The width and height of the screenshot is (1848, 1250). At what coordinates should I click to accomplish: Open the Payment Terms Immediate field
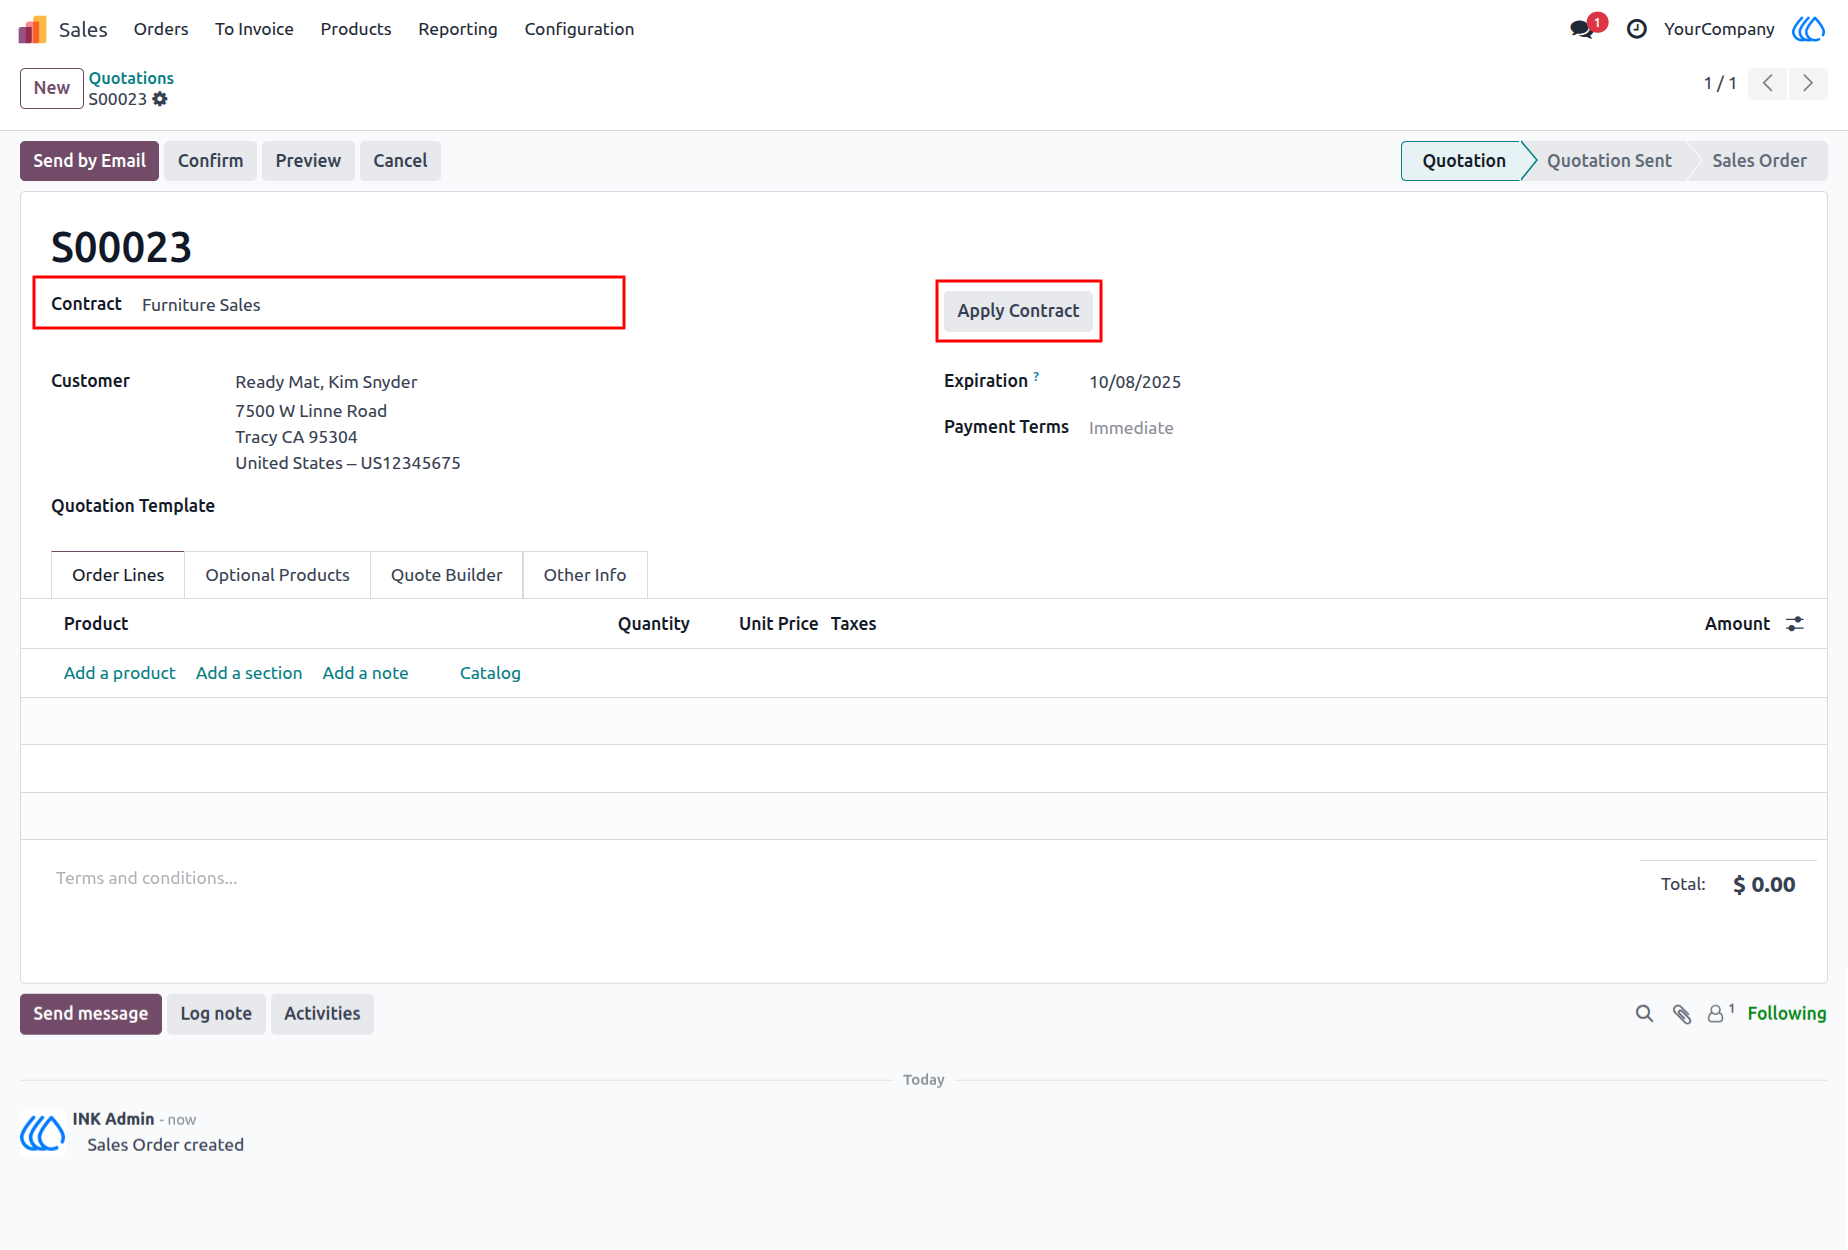tap(1131, 428)
